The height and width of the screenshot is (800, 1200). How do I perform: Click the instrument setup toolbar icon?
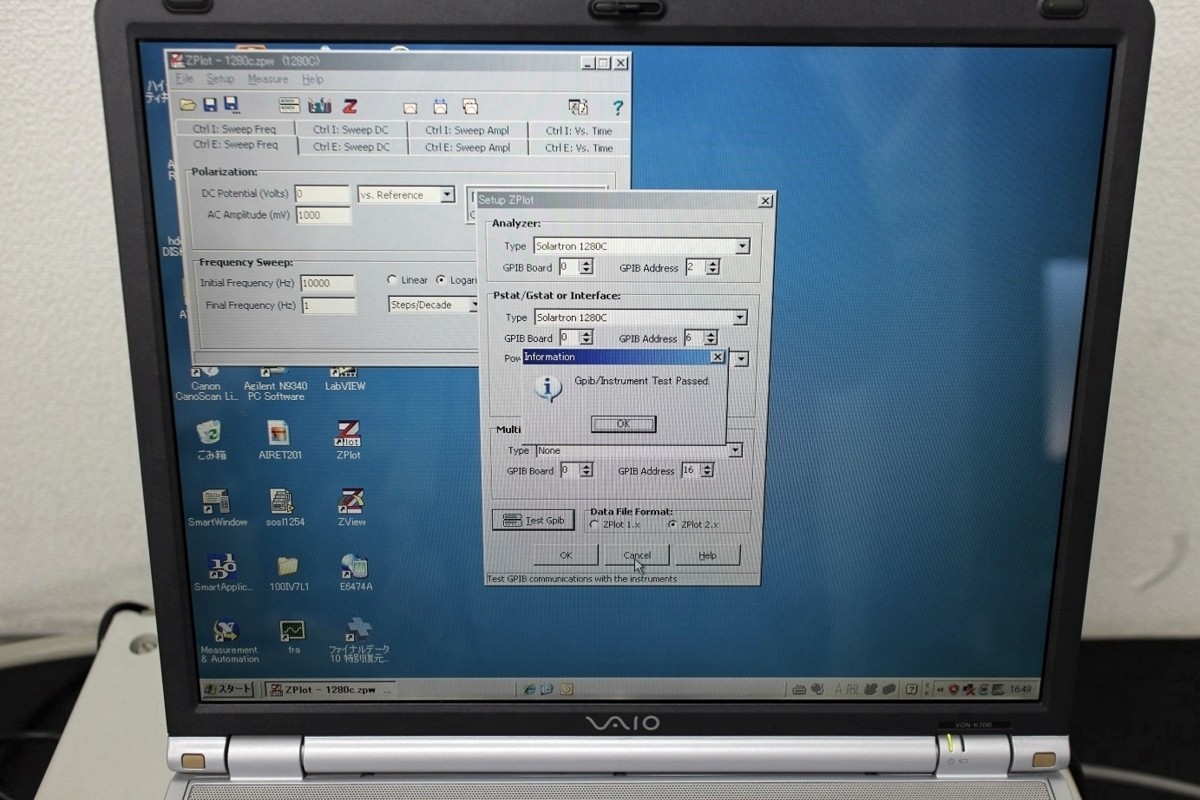tap(289, 105)
